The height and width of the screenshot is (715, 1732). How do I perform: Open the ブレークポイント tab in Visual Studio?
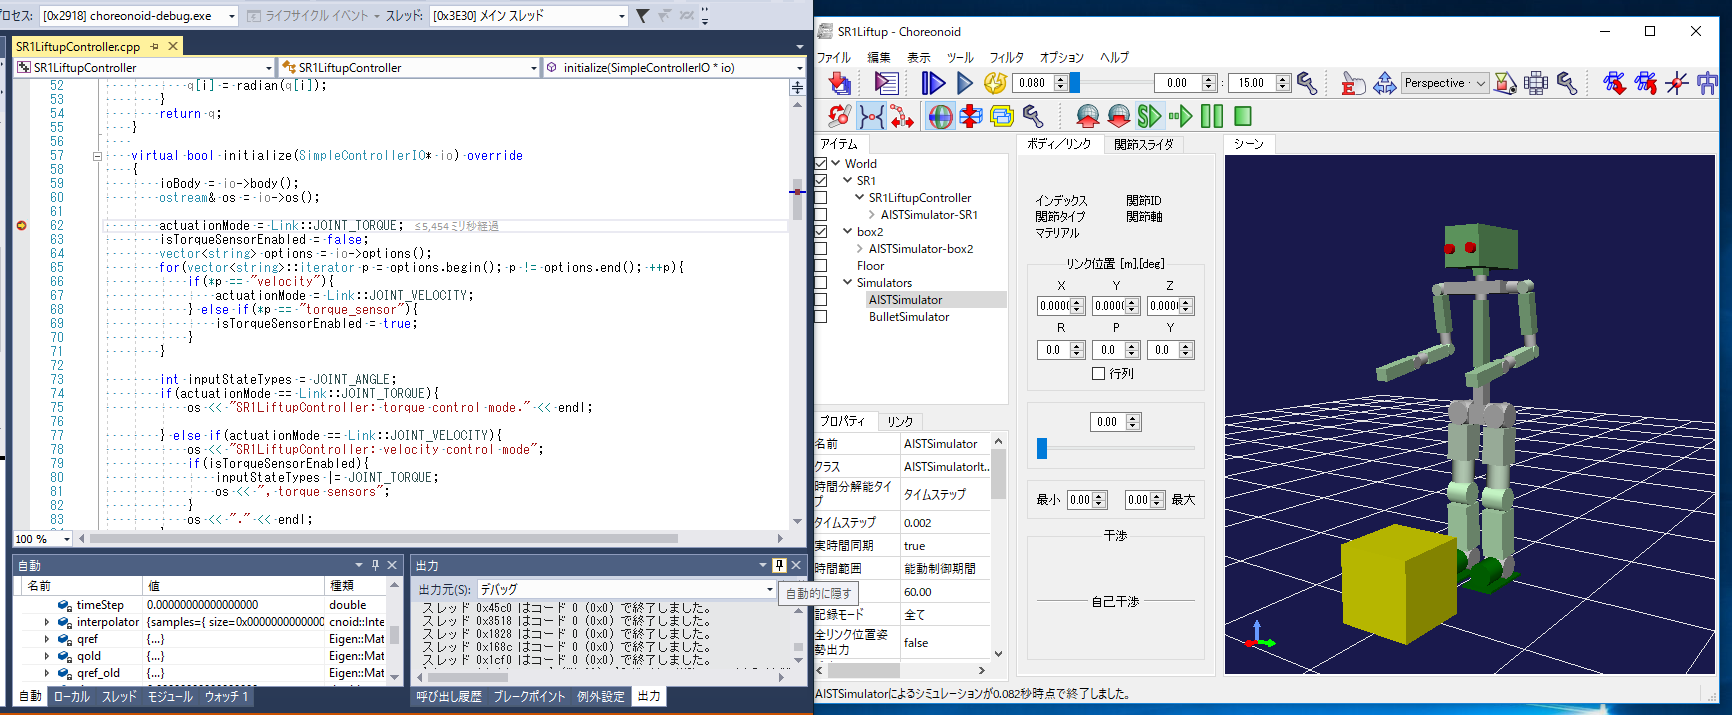pos(529,696)
